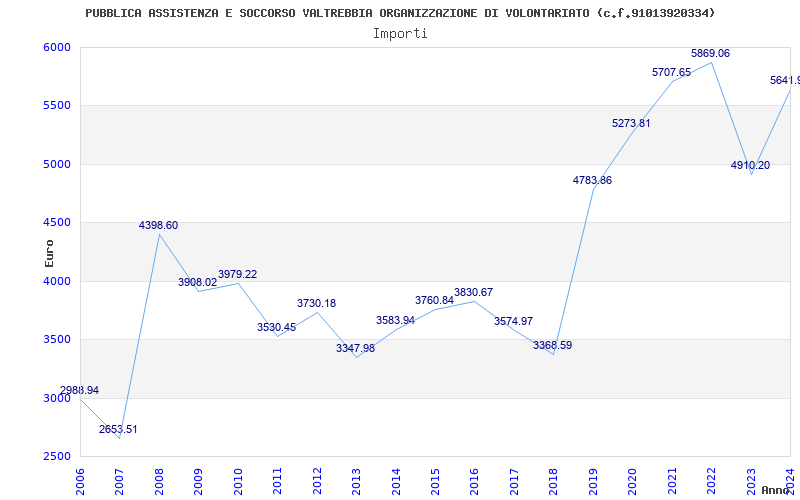Select the 3979.22 value label
Viewport: 800px width, 500px height.
[x=238, y=274]
